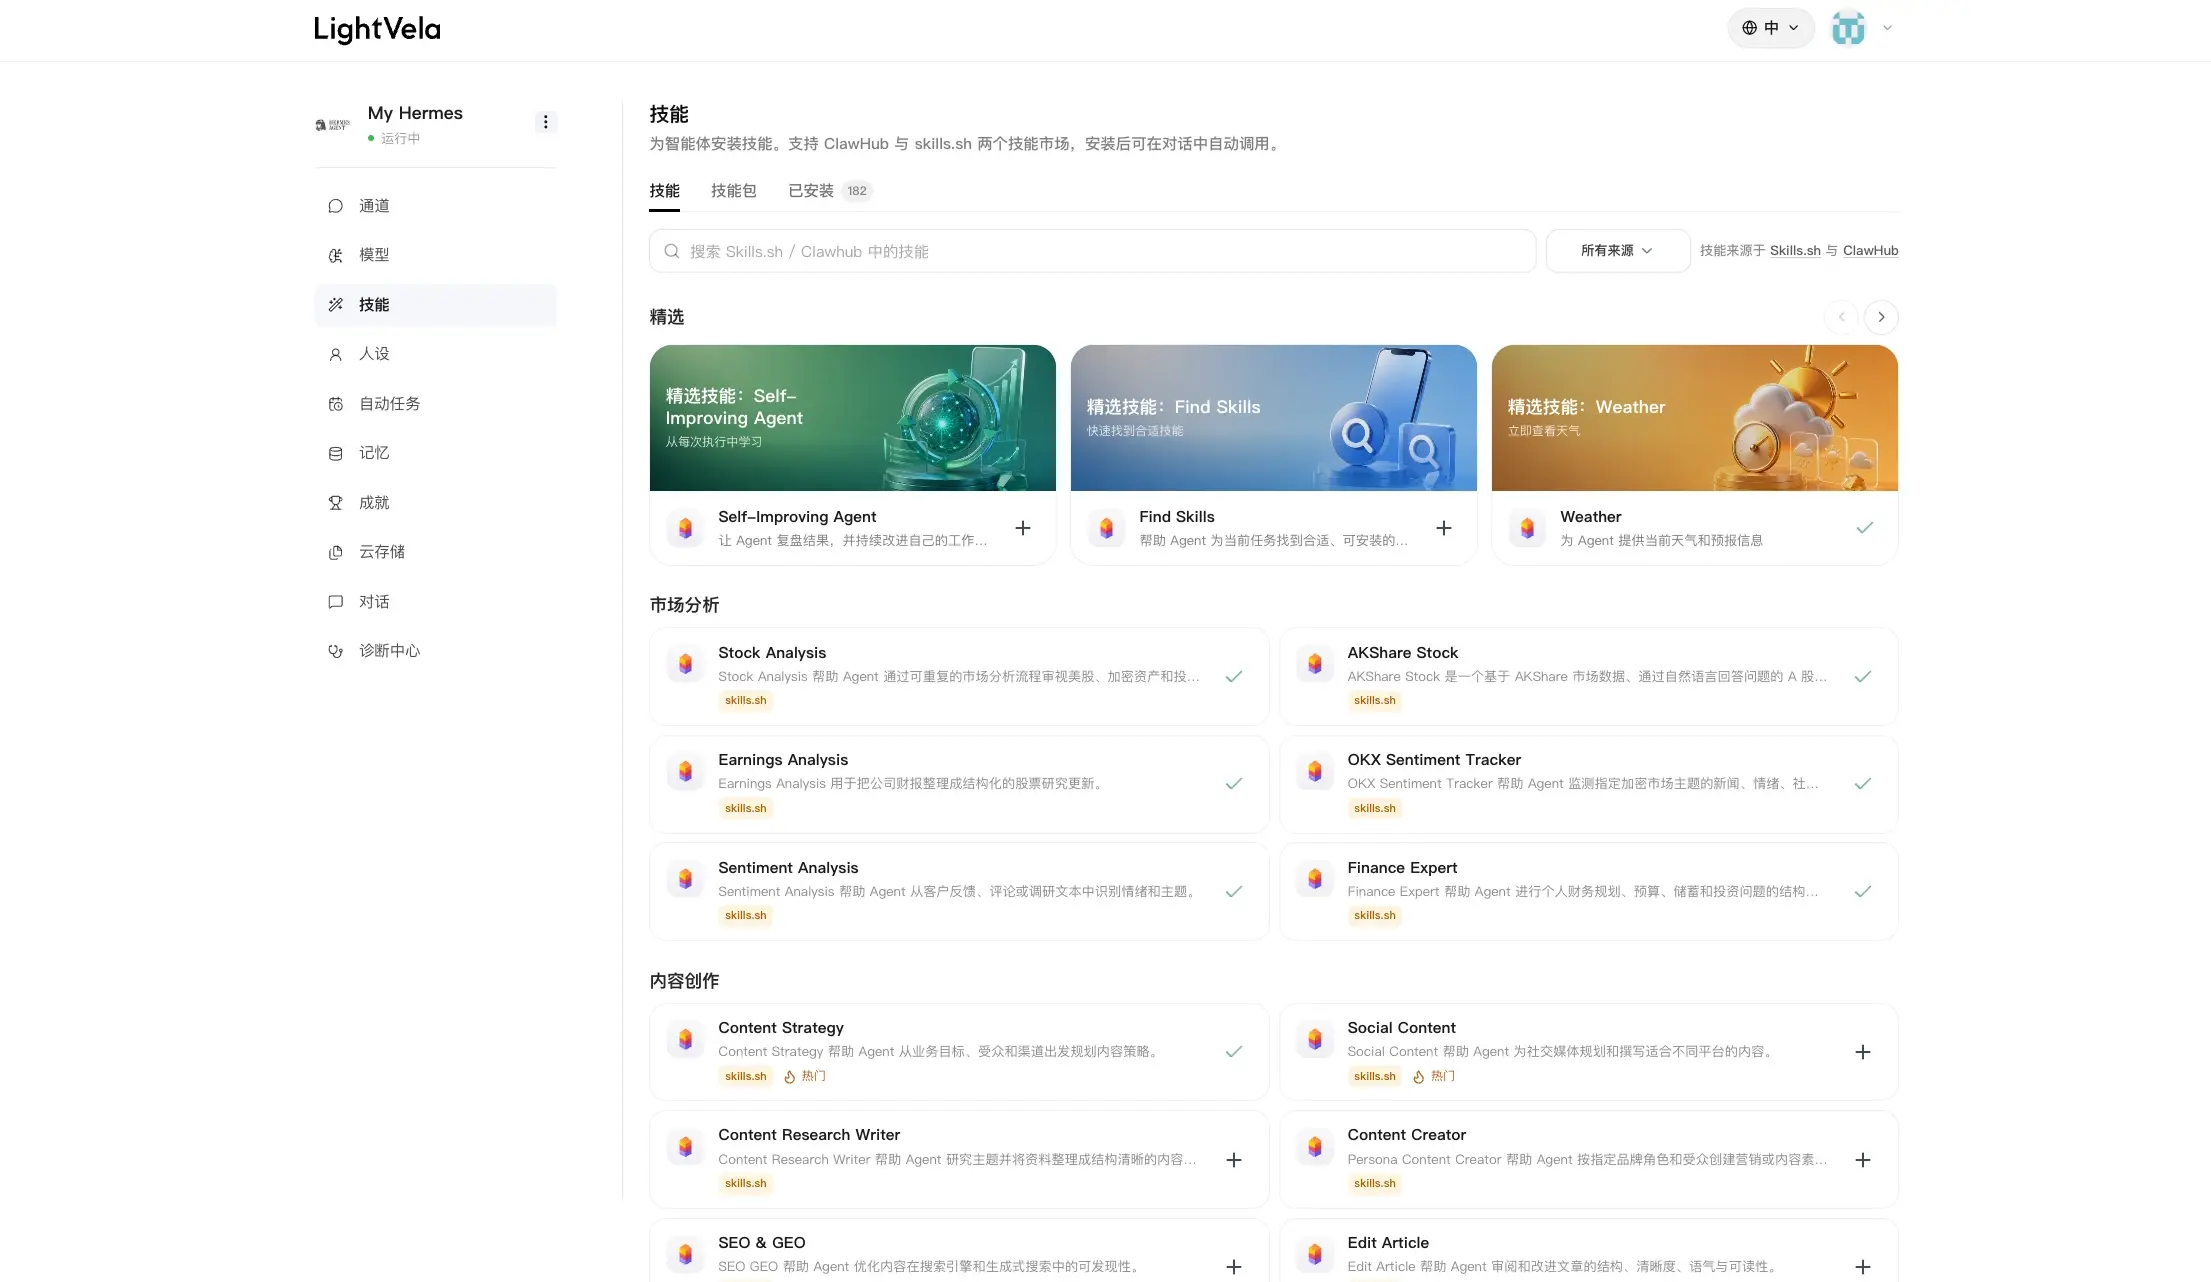2211x1282 pixels.
Task: Click the 运行中 status text
Action: [400, 139]
